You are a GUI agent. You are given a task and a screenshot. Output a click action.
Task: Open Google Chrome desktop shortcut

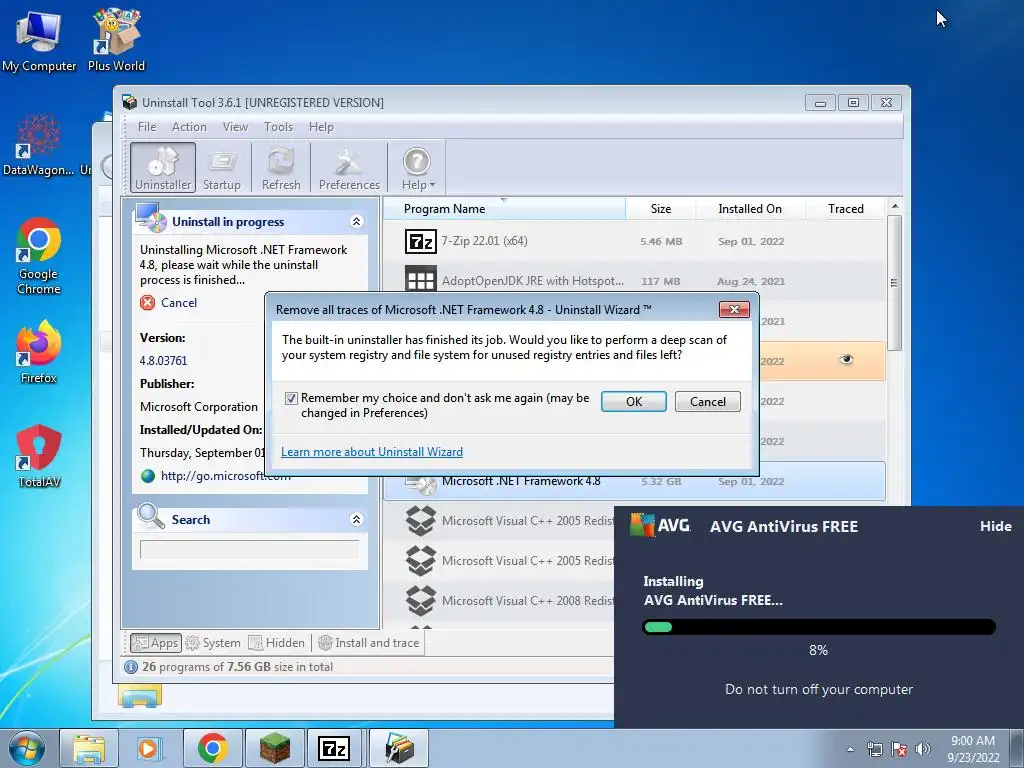point(39,256)
